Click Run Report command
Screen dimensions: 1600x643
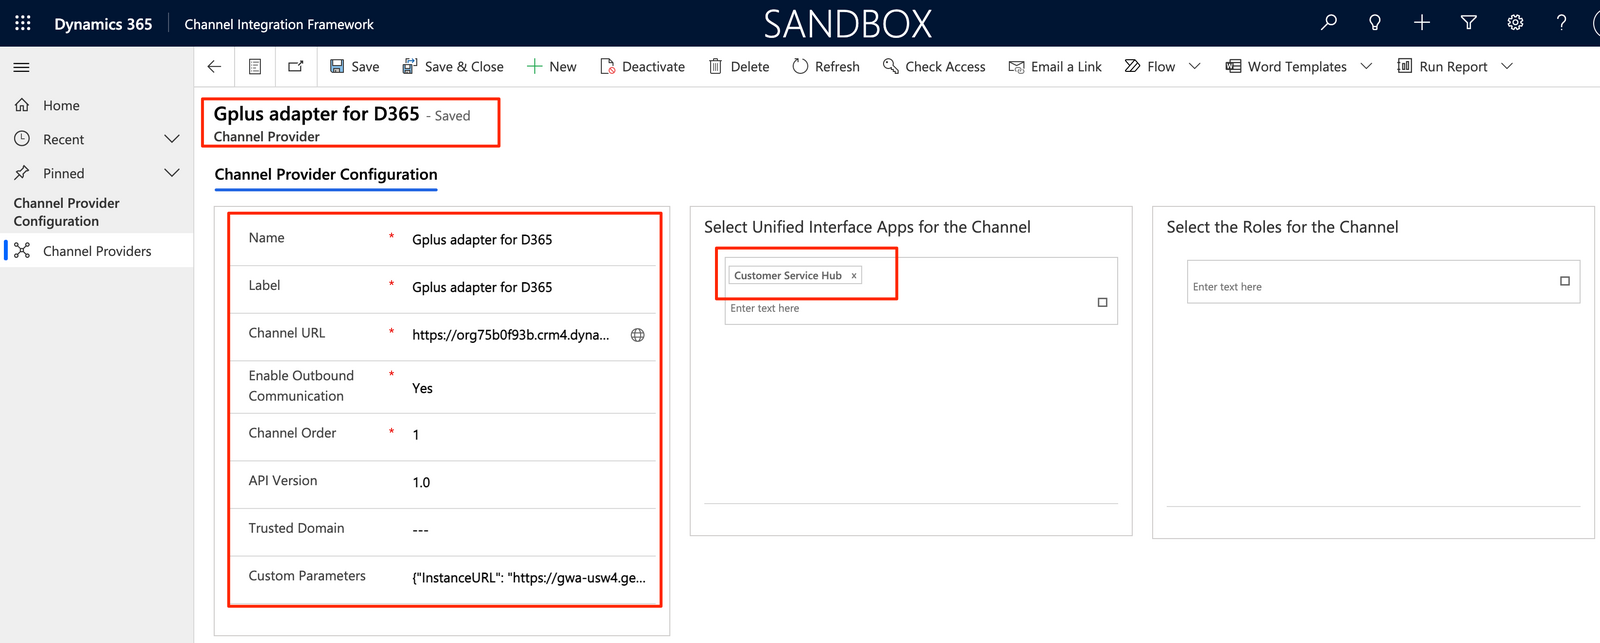click(1442, 66)
